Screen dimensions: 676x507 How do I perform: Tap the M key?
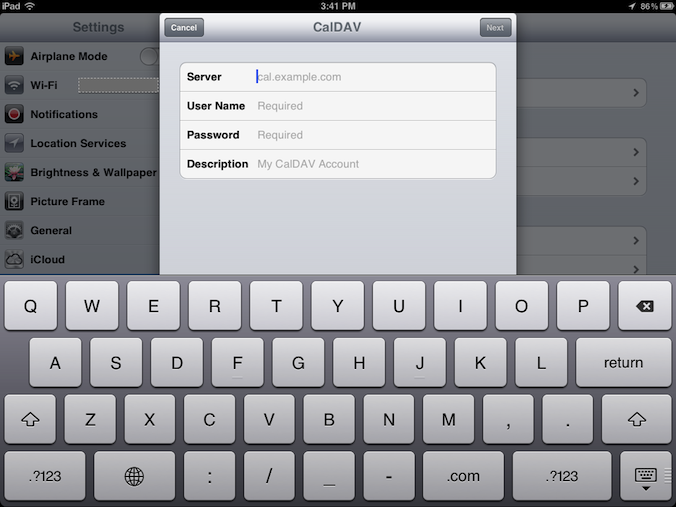pos(448,419)
